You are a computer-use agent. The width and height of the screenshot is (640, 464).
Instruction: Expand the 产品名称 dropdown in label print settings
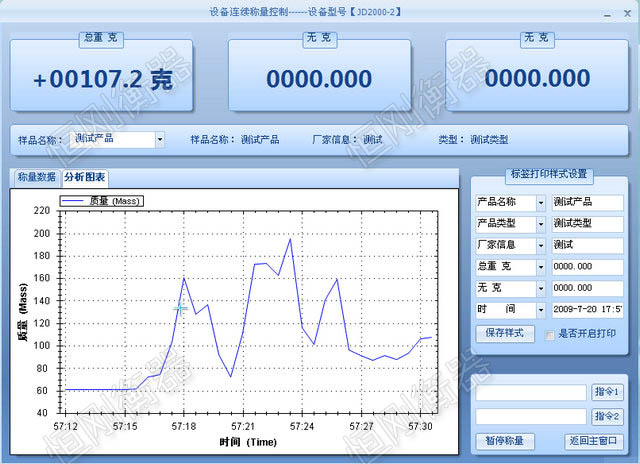[541, 202]
